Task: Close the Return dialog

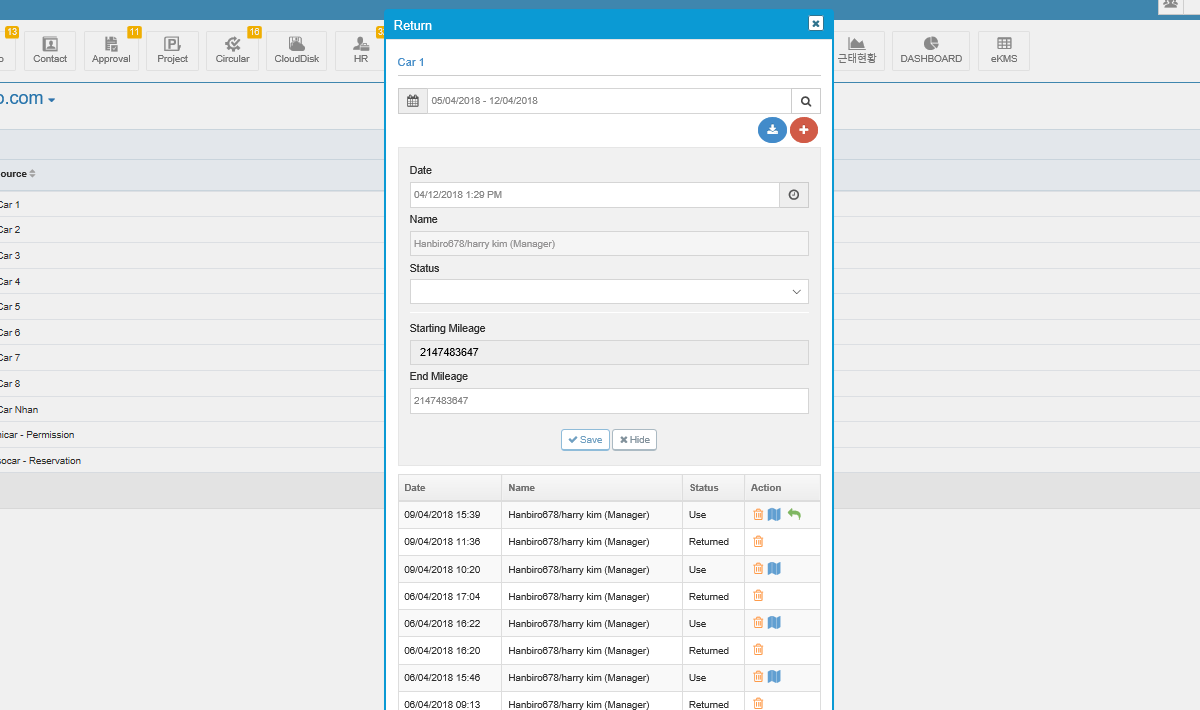Action: (815, 24)
